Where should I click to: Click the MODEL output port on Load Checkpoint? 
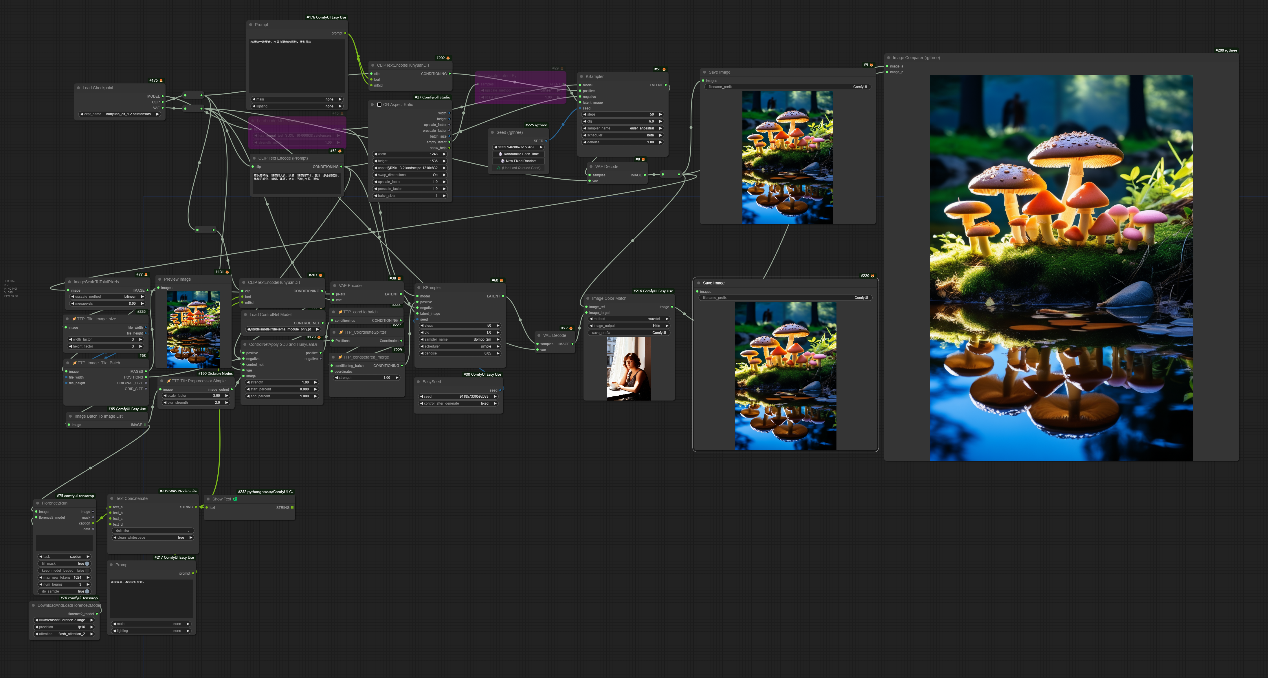pos(163,97)
